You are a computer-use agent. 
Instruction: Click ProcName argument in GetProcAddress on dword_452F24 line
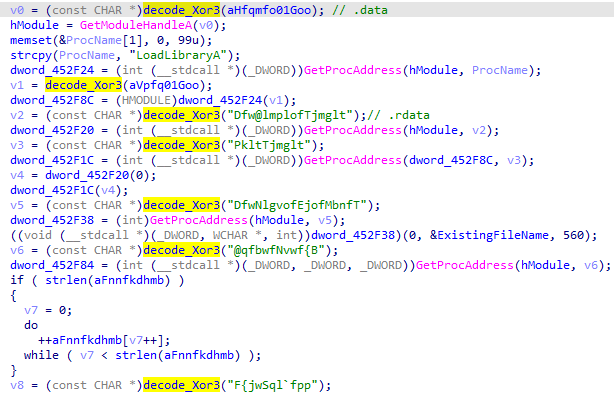click(x=500, y=70)
